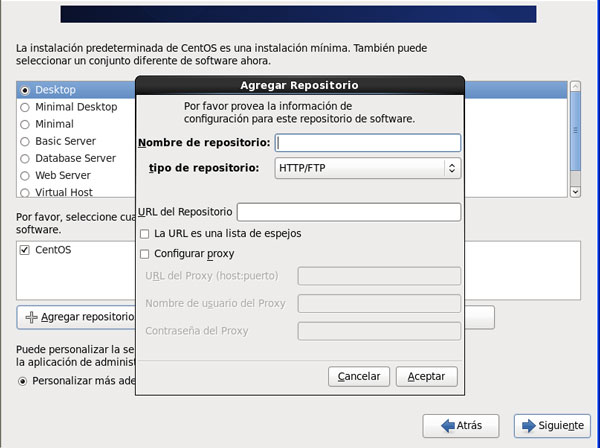Open the tipo de repositorio dropdown
The width and height of the screenshot is (600, 448).
coord(367,168)
